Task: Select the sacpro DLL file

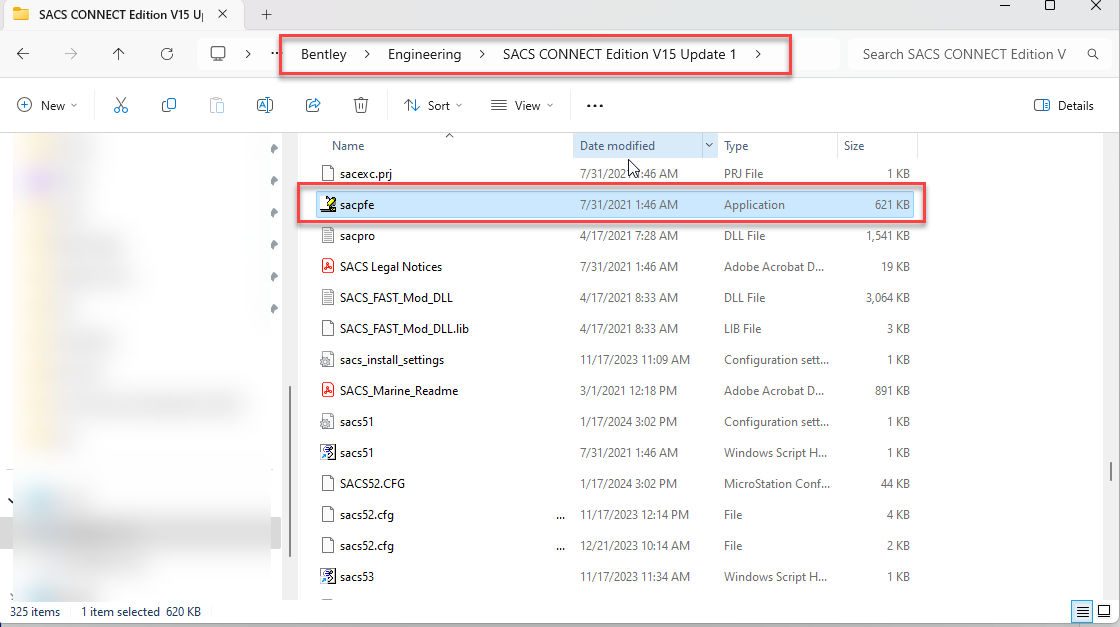Action: [614, 236]
